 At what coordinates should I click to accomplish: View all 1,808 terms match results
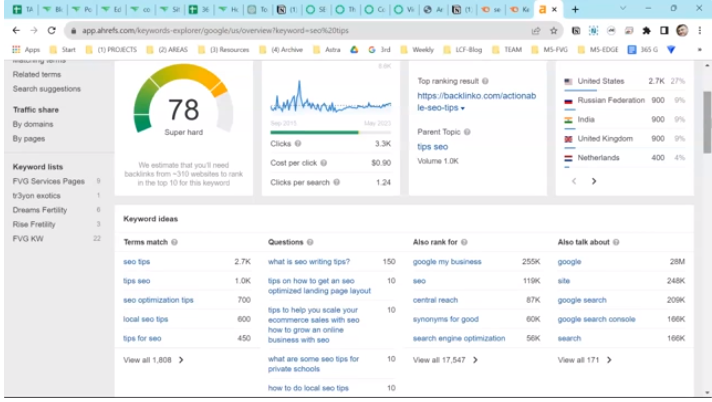pos(153,360)
